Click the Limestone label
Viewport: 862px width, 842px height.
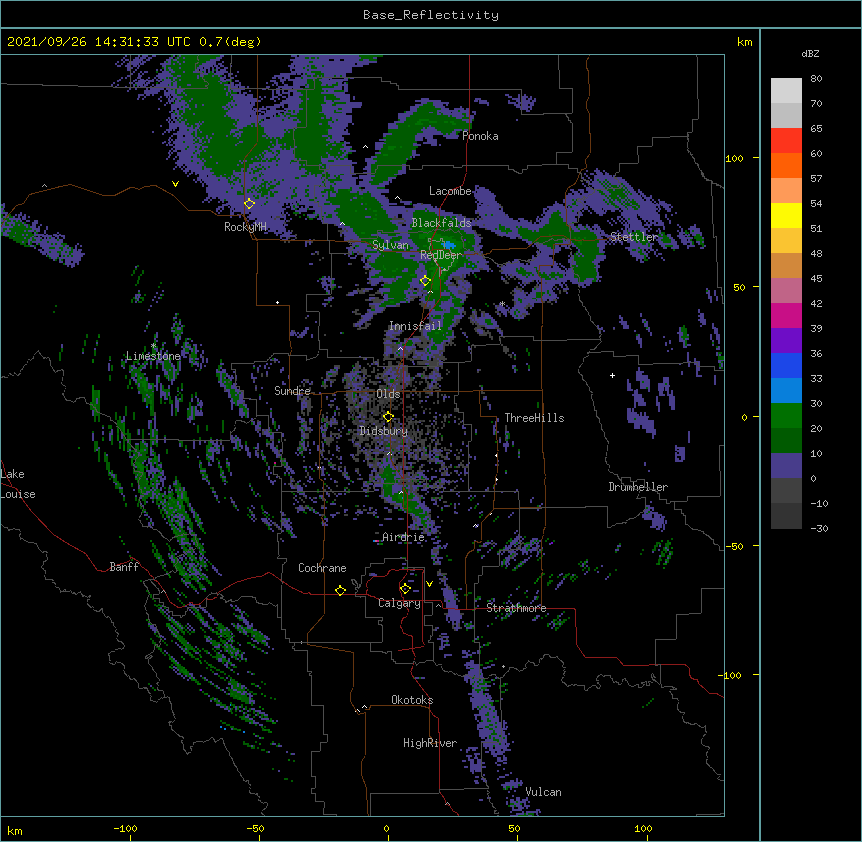[153, 356]
